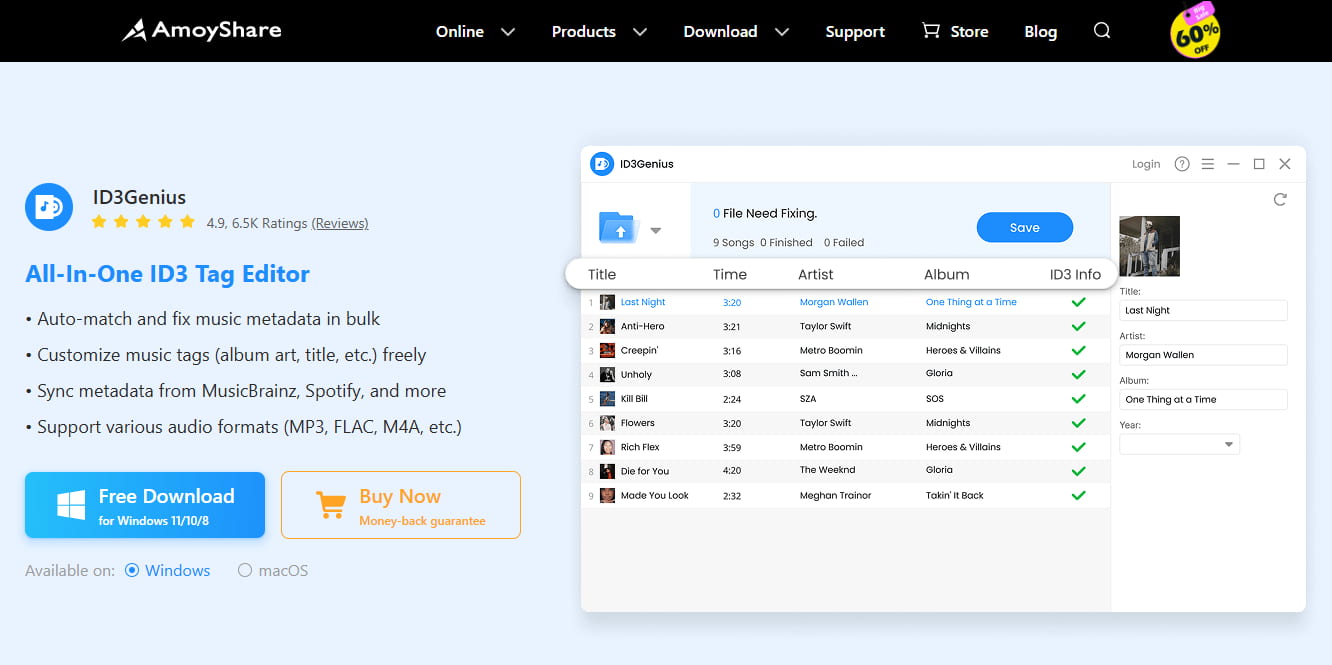This screenshot has height=665, width=1332.
Task: Click the green check for Made You Look
Action: (1078, 495)
